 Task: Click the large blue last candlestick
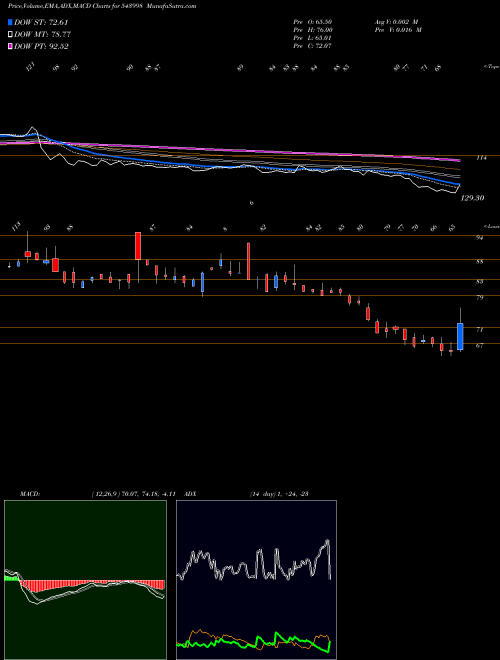[x=460, y=336]
